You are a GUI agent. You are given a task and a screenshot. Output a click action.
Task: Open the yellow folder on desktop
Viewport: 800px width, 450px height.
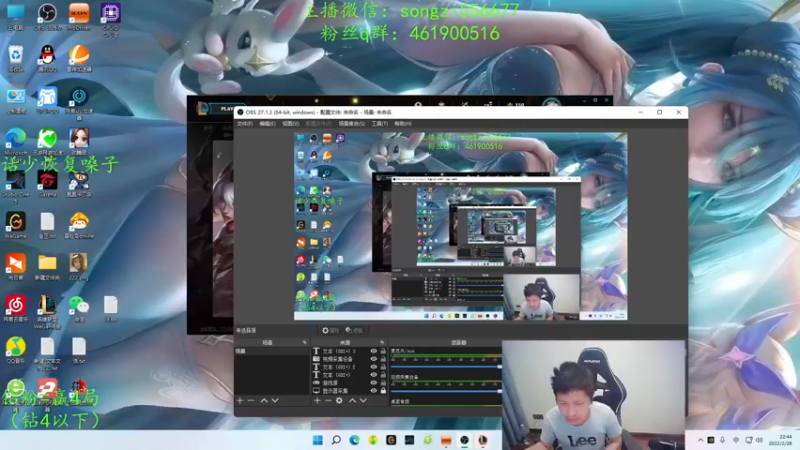[x=47, y=267]
